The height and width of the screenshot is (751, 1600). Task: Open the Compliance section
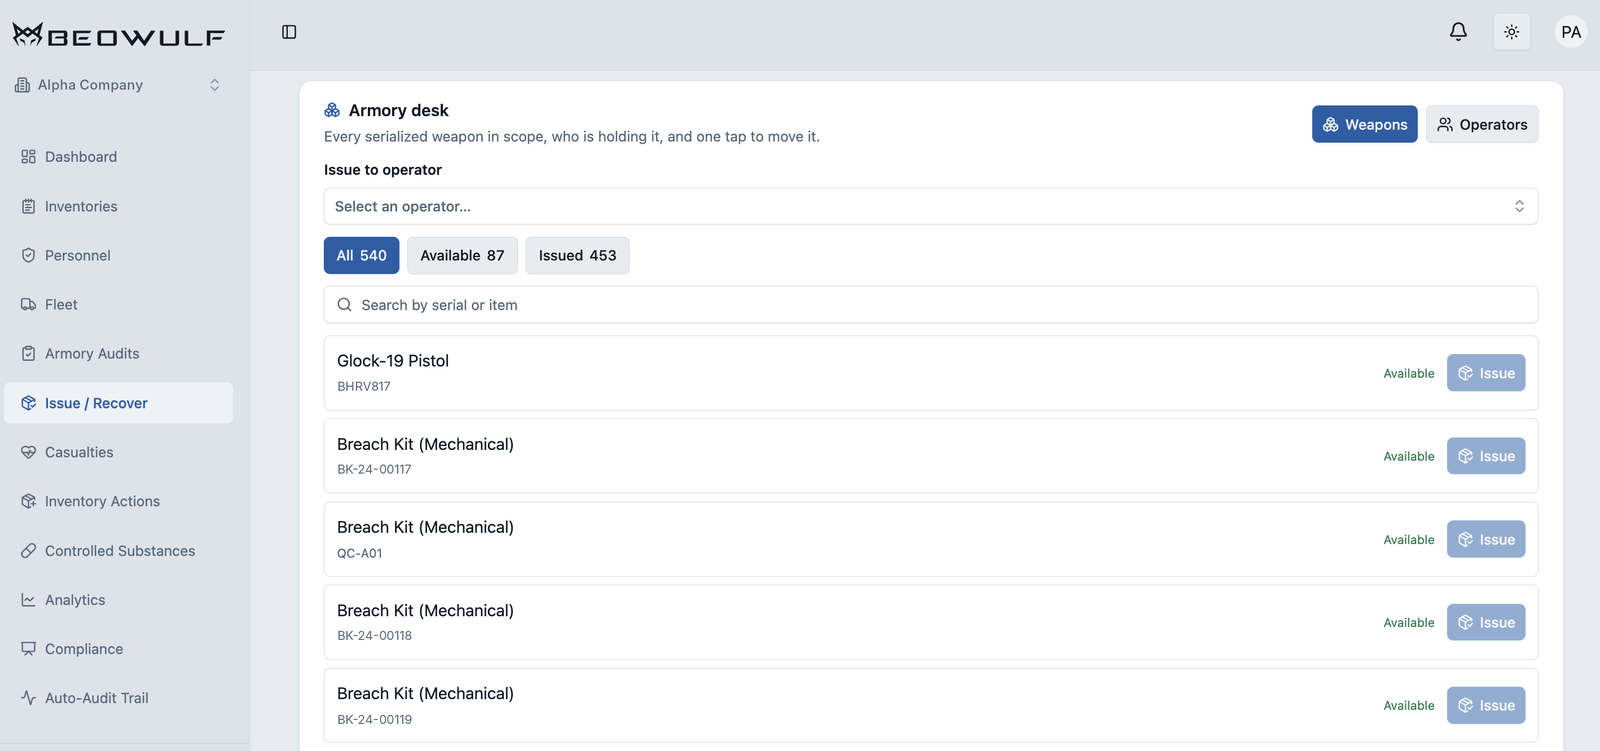(x=118, y=649)
